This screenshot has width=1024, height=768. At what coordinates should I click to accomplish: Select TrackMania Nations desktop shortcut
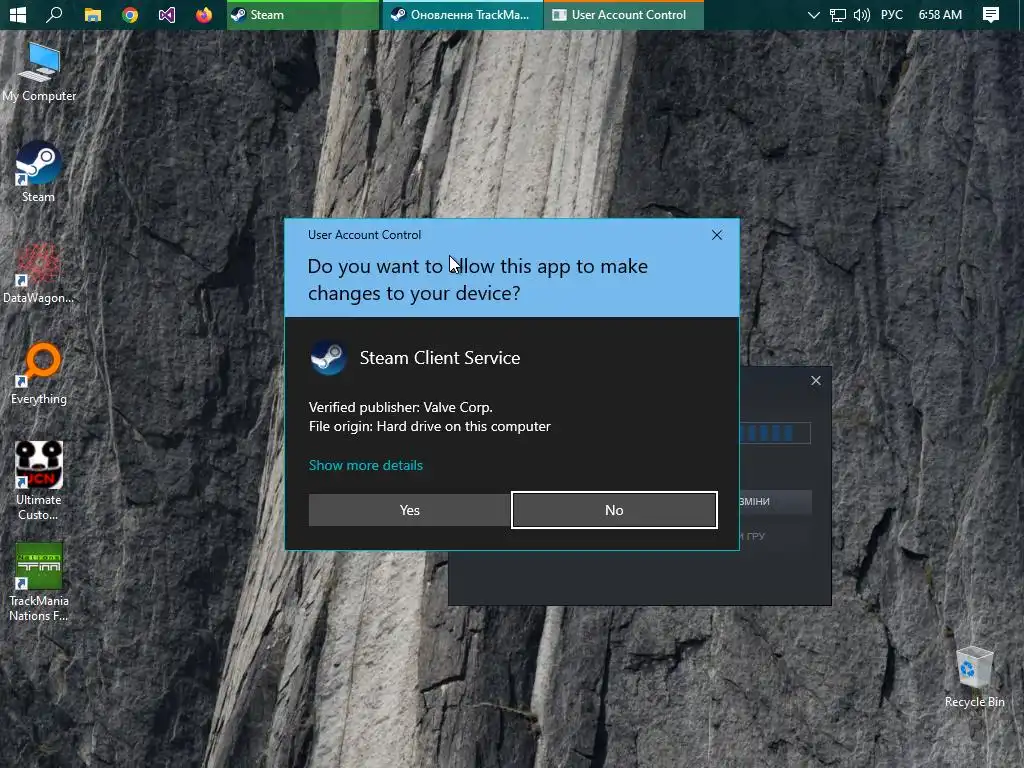point(39,582)
